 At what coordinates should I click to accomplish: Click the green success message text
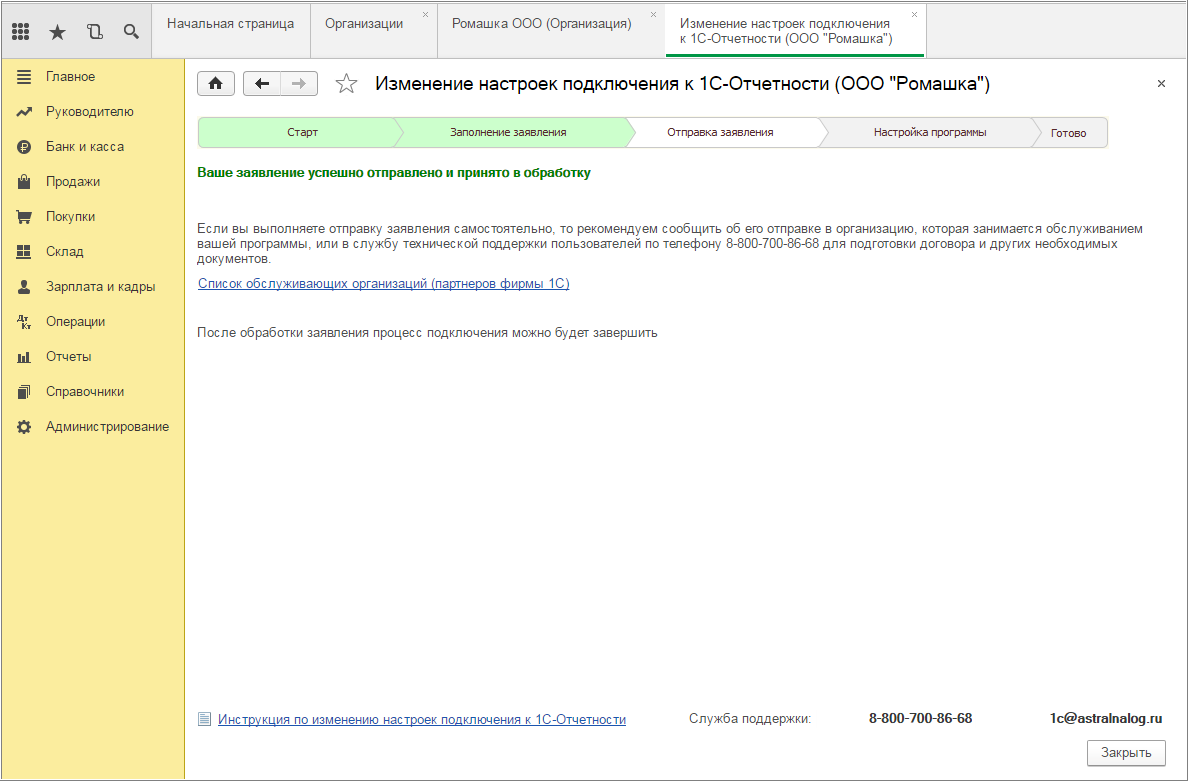(x=394, y=173)
